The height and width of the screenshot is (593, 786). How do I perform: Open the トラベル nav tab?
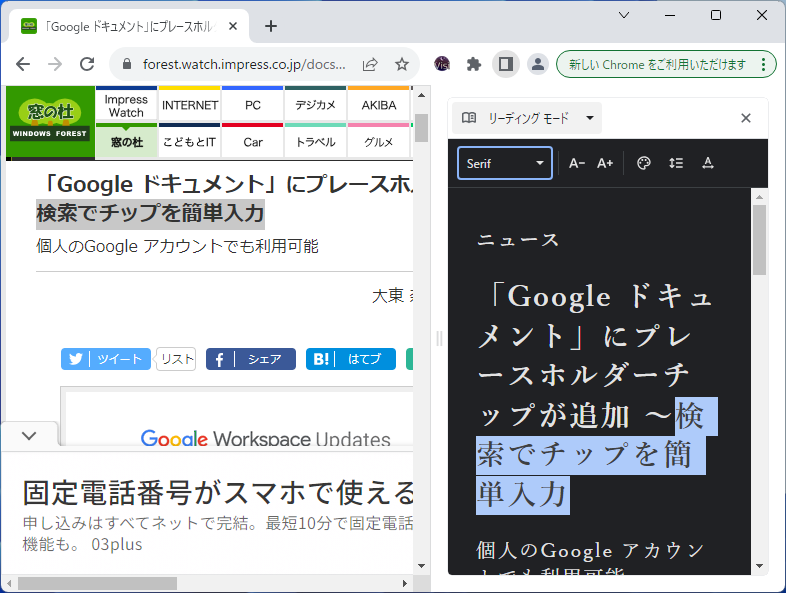point(315,141)
